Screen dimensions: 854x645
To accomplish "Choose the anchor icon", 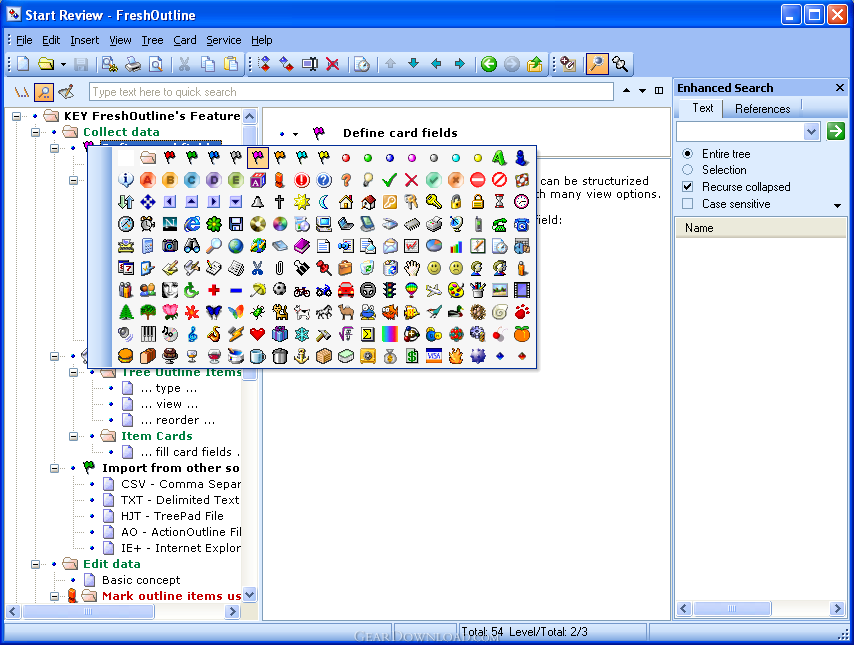I will point(302,356).
